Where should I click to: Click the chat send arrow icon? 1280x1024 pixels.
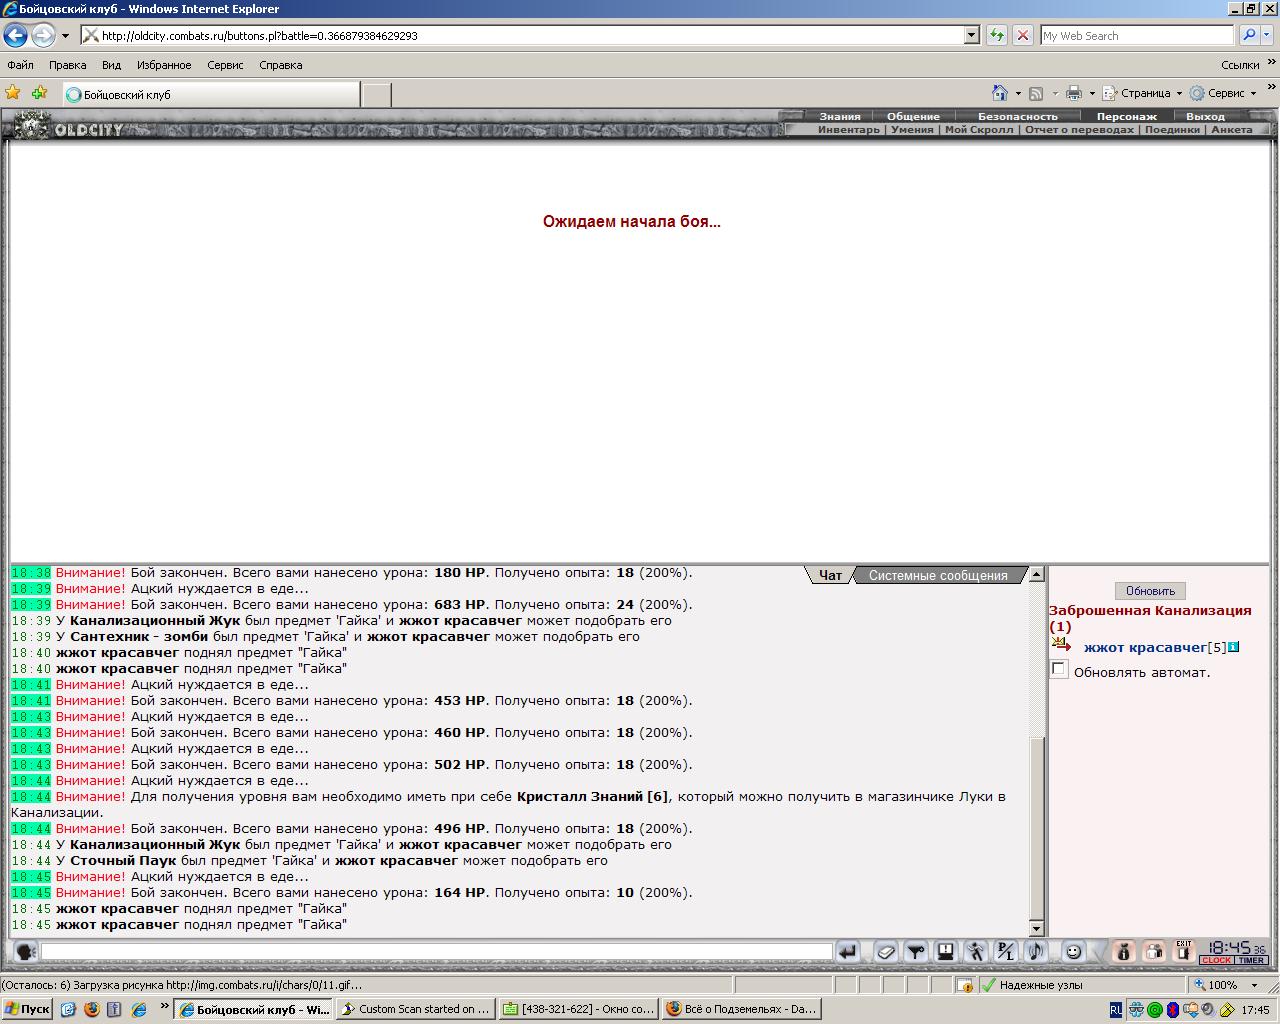pyautogui.click(x=847, y=952)
